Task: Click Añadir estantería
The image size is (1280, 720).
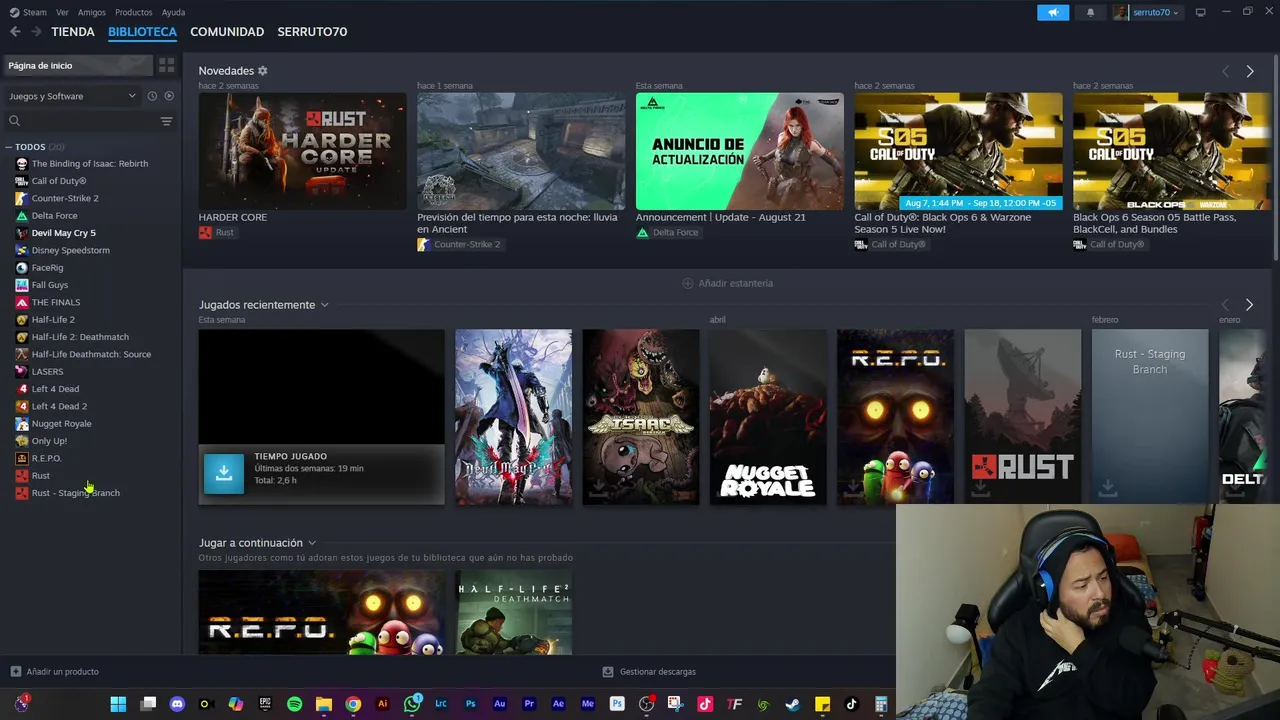Action: (727, 283)
